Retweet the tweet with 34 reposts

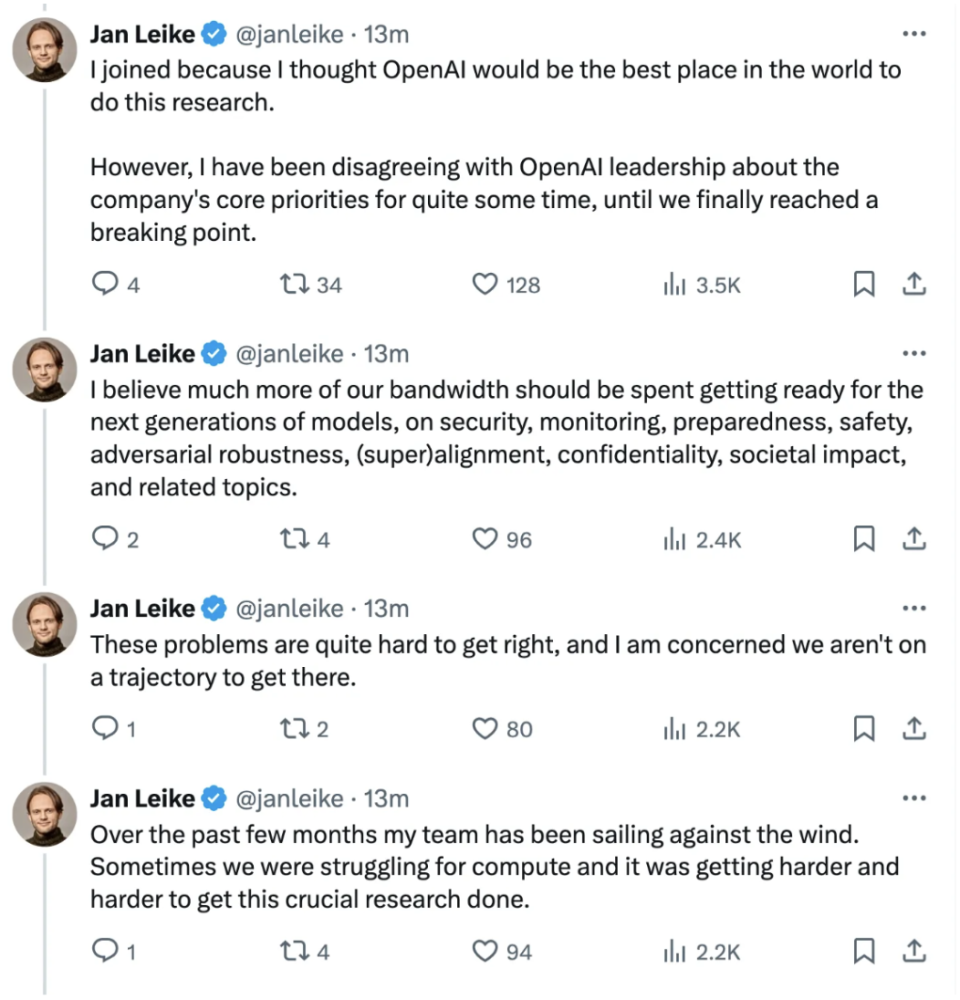(311, 284)
